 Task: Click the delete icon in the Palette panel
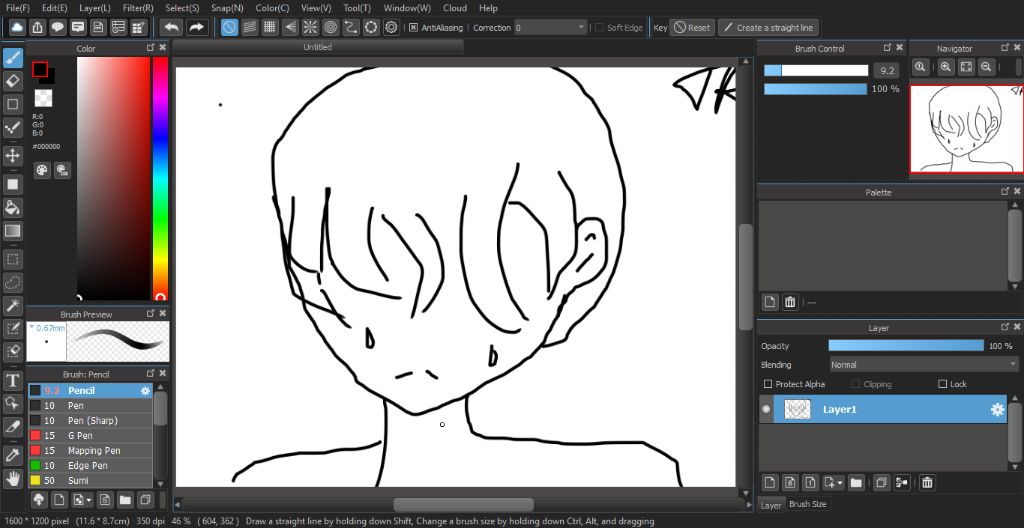[790, 302]
